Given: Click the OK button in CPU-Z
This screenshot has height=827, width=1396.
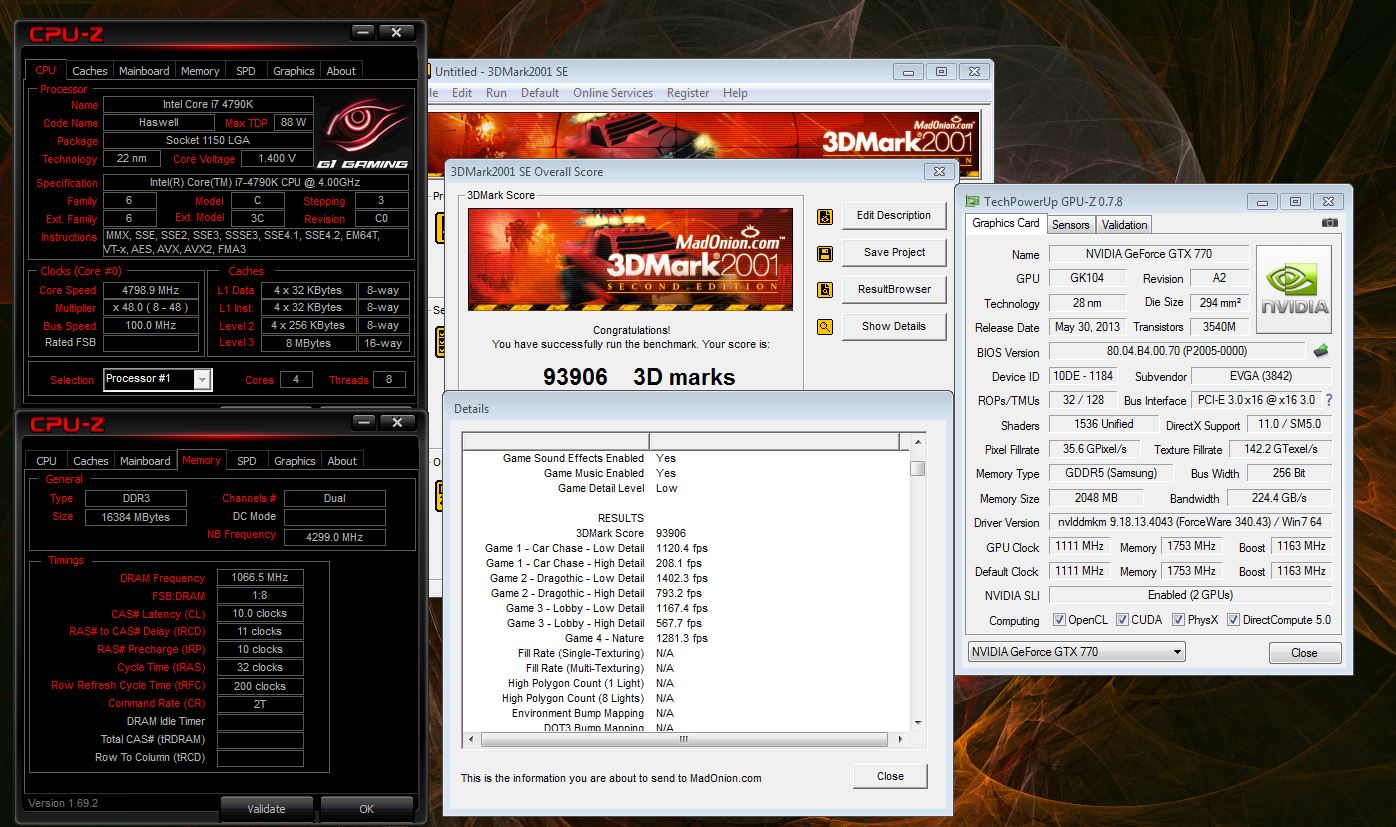Looking at the screenshot, I should (367, 809).
